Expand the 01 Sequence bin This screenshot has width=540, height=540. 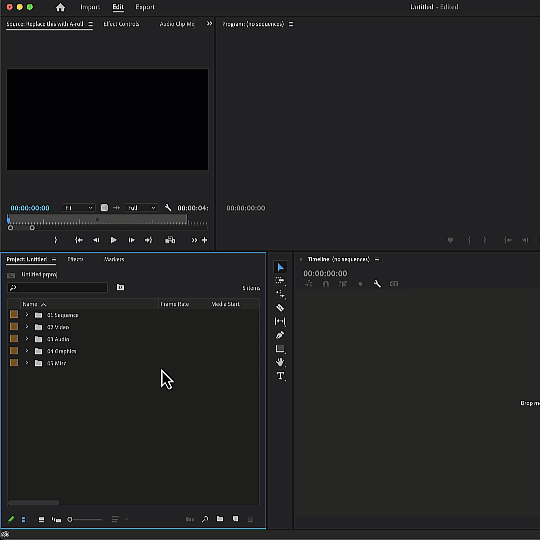27,315
